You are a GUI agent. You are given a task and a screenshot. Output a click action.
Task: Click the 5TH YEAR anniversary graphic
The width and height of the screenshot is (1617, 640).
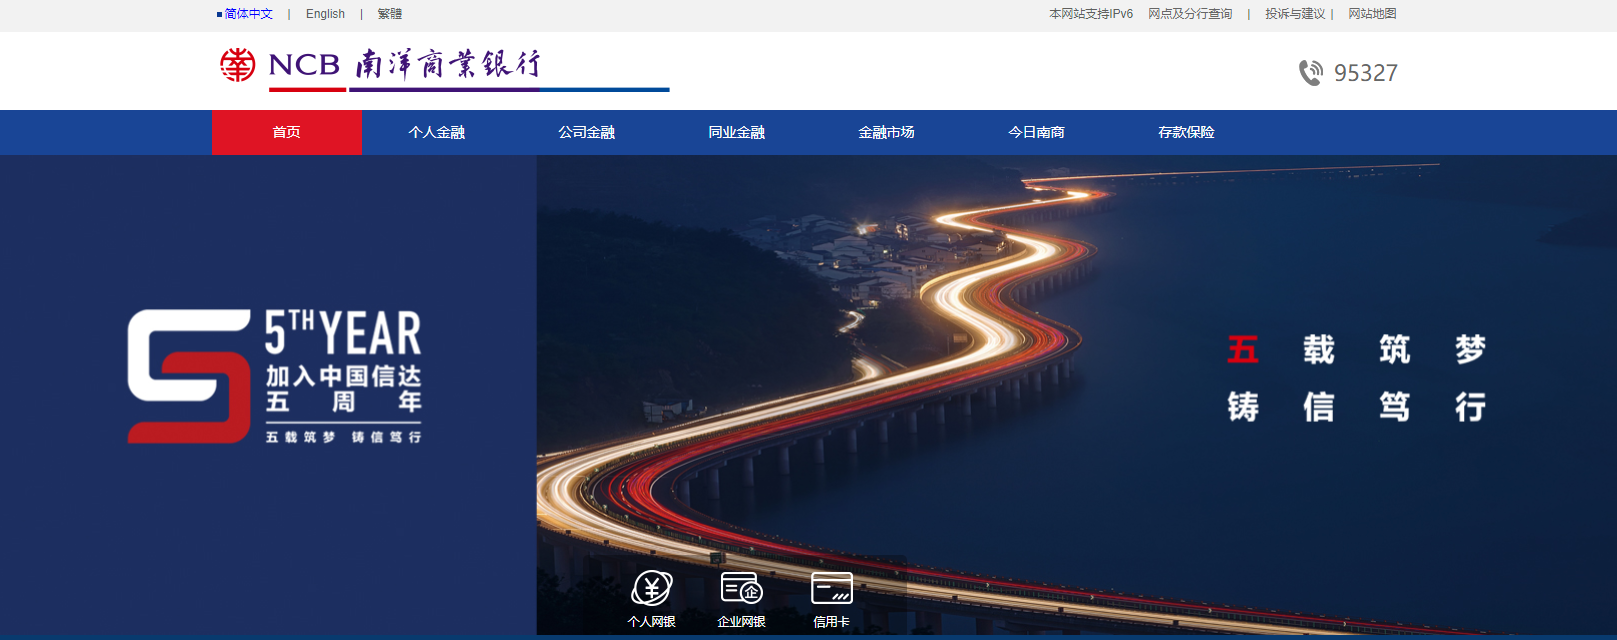click(275, 376)
